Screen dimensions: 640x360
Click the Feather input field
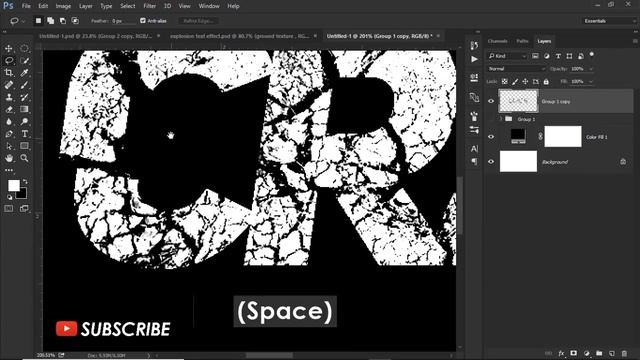pos(123,20)
